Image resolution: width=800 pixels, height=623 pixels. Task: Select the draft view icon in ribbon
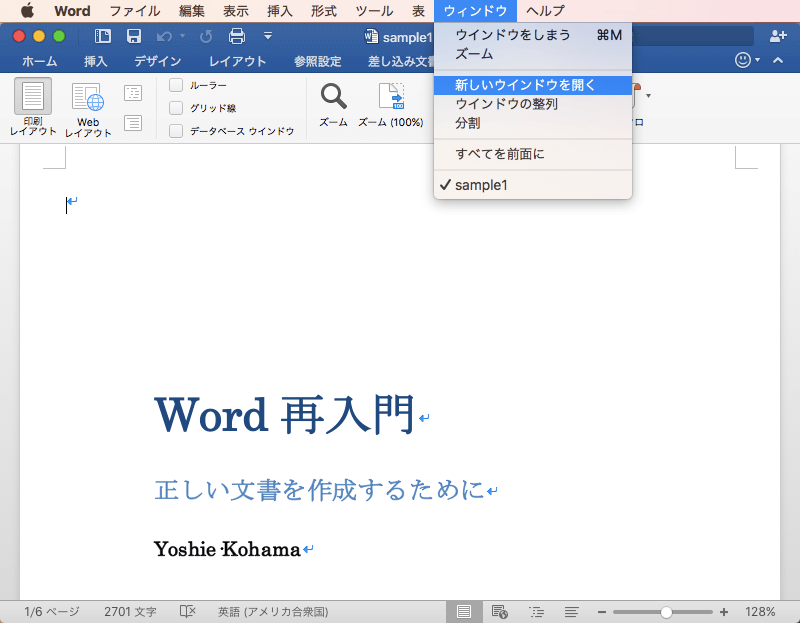tap(133, 123)
